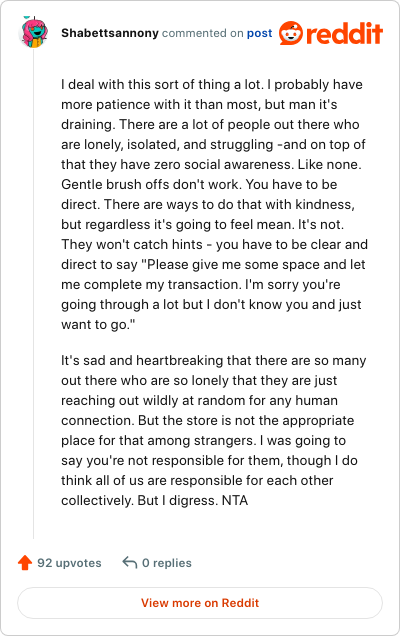Click the "NTA" verdict at comment end
400x636 pixels.
pos(235,500)
